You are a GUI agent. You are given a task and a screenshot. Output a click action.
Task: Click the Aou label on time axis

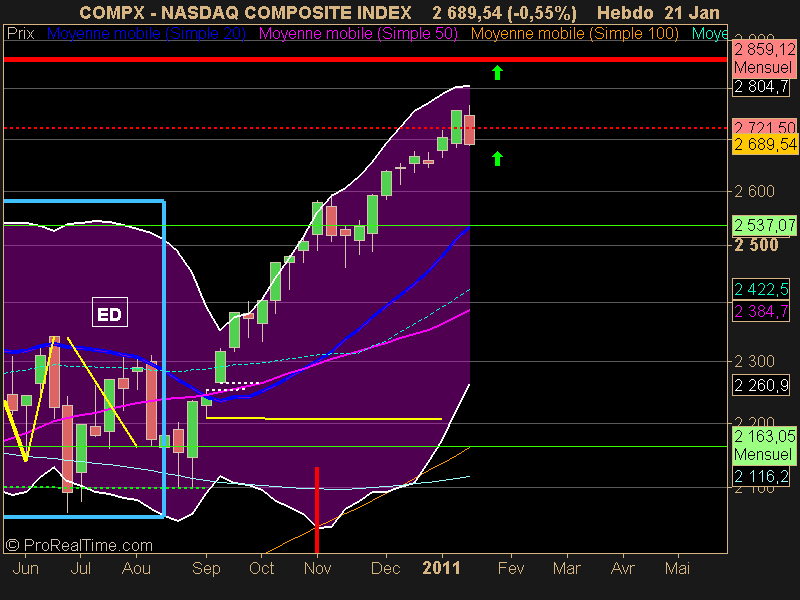(x=136, y=568)
